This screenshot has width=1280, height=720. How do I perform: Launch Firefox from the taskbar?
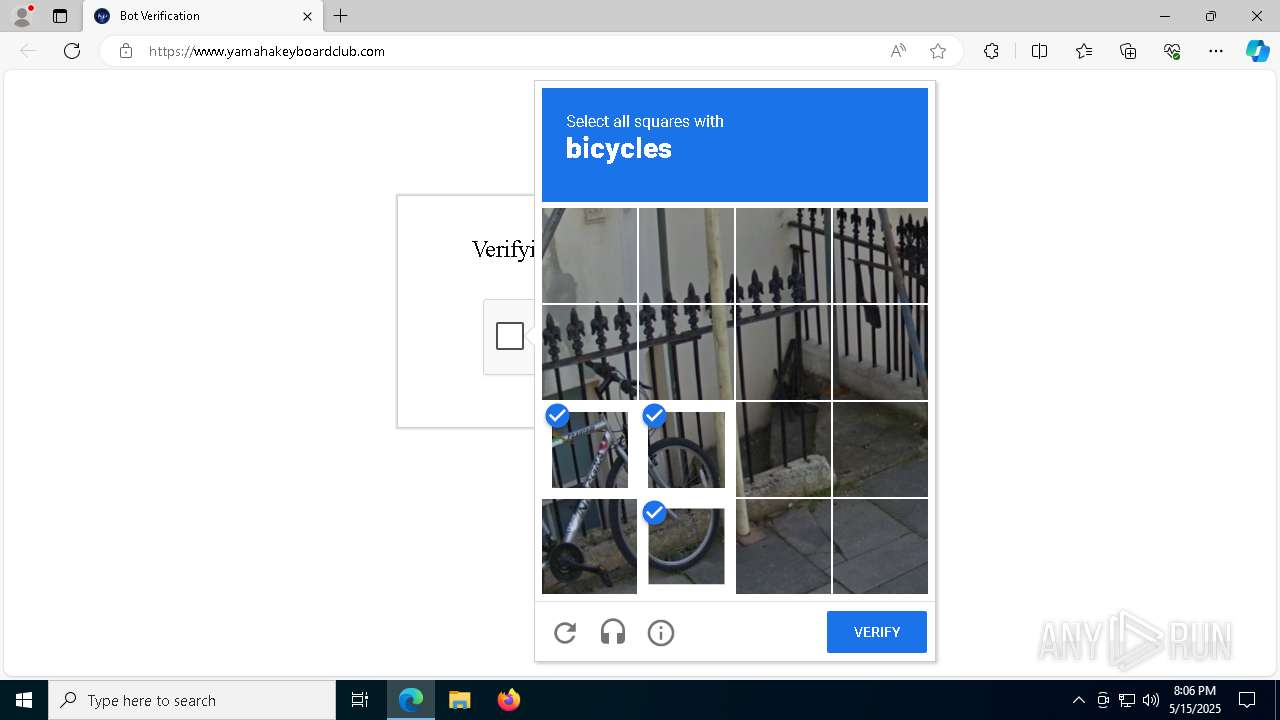[x=508, y=700]
